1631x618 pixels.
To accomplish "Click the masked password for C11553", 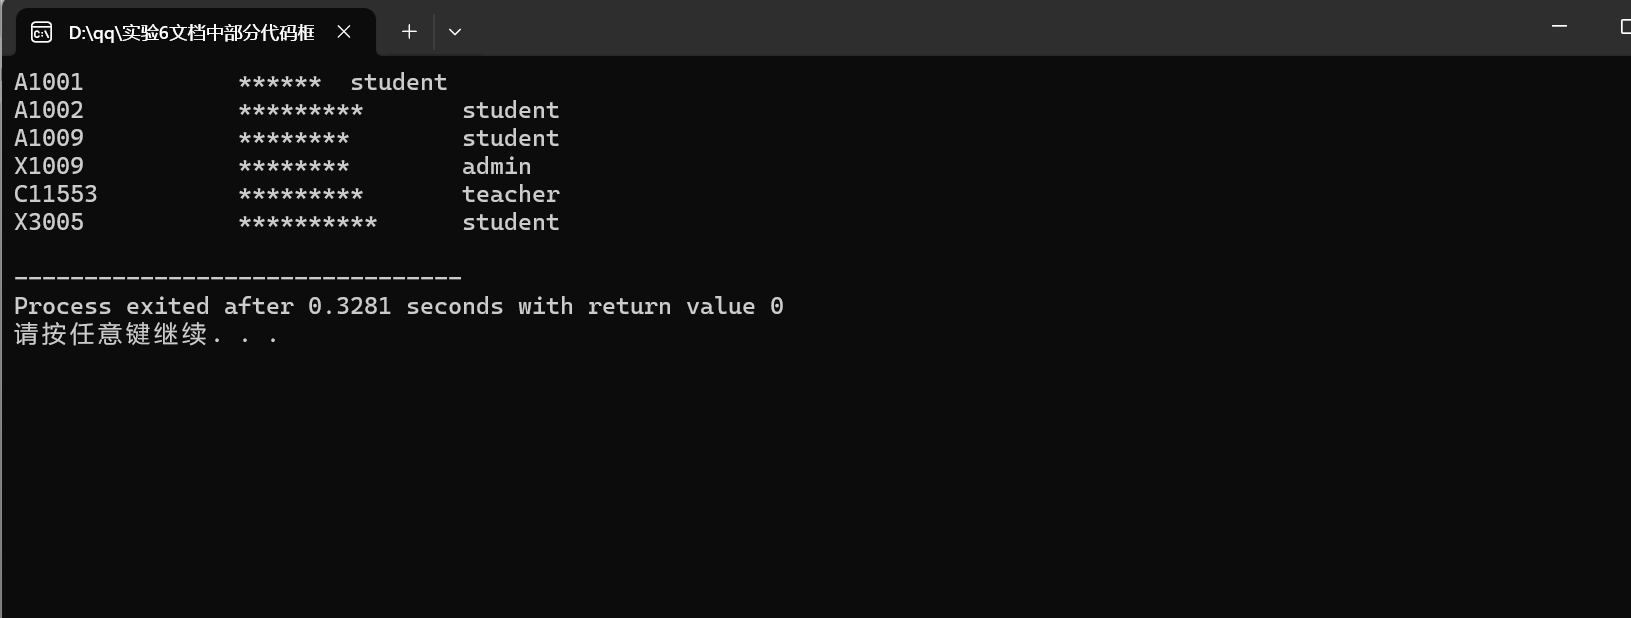I will pyautogui.click(x=301, y=195).
